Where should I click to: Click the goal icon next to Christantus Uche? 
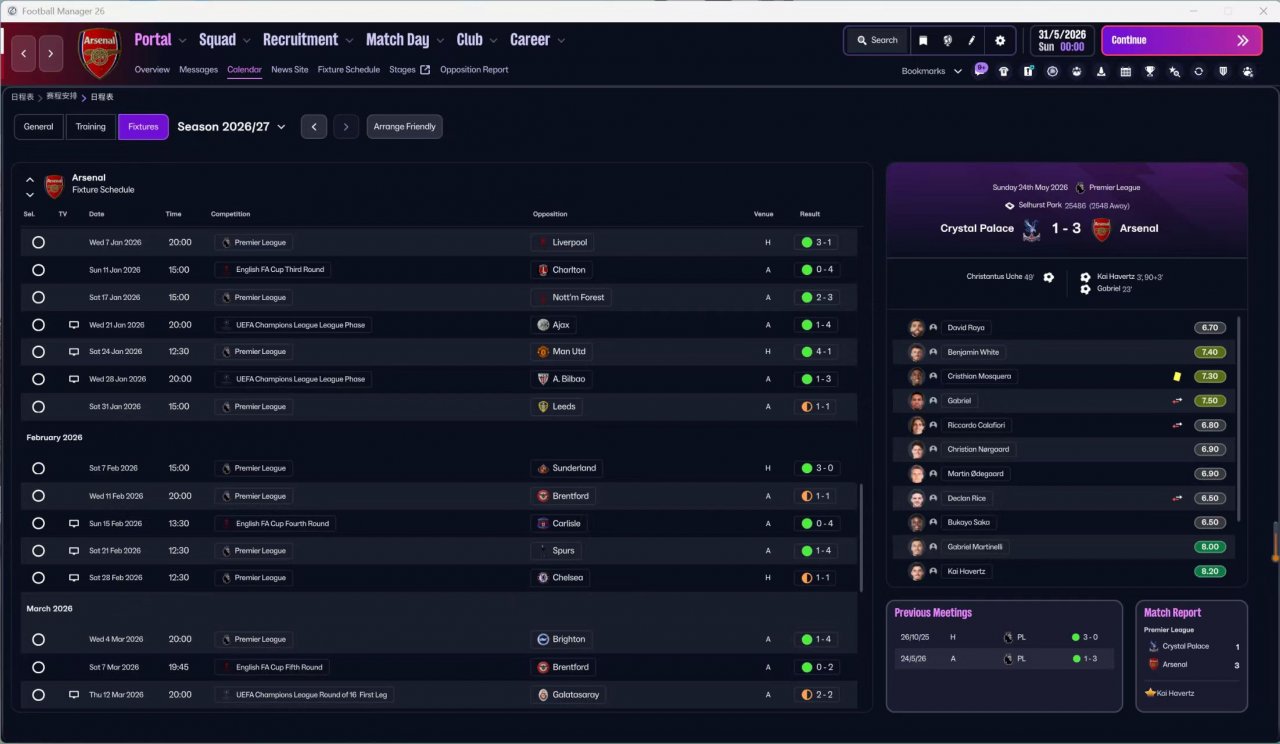pos(1048,277)
